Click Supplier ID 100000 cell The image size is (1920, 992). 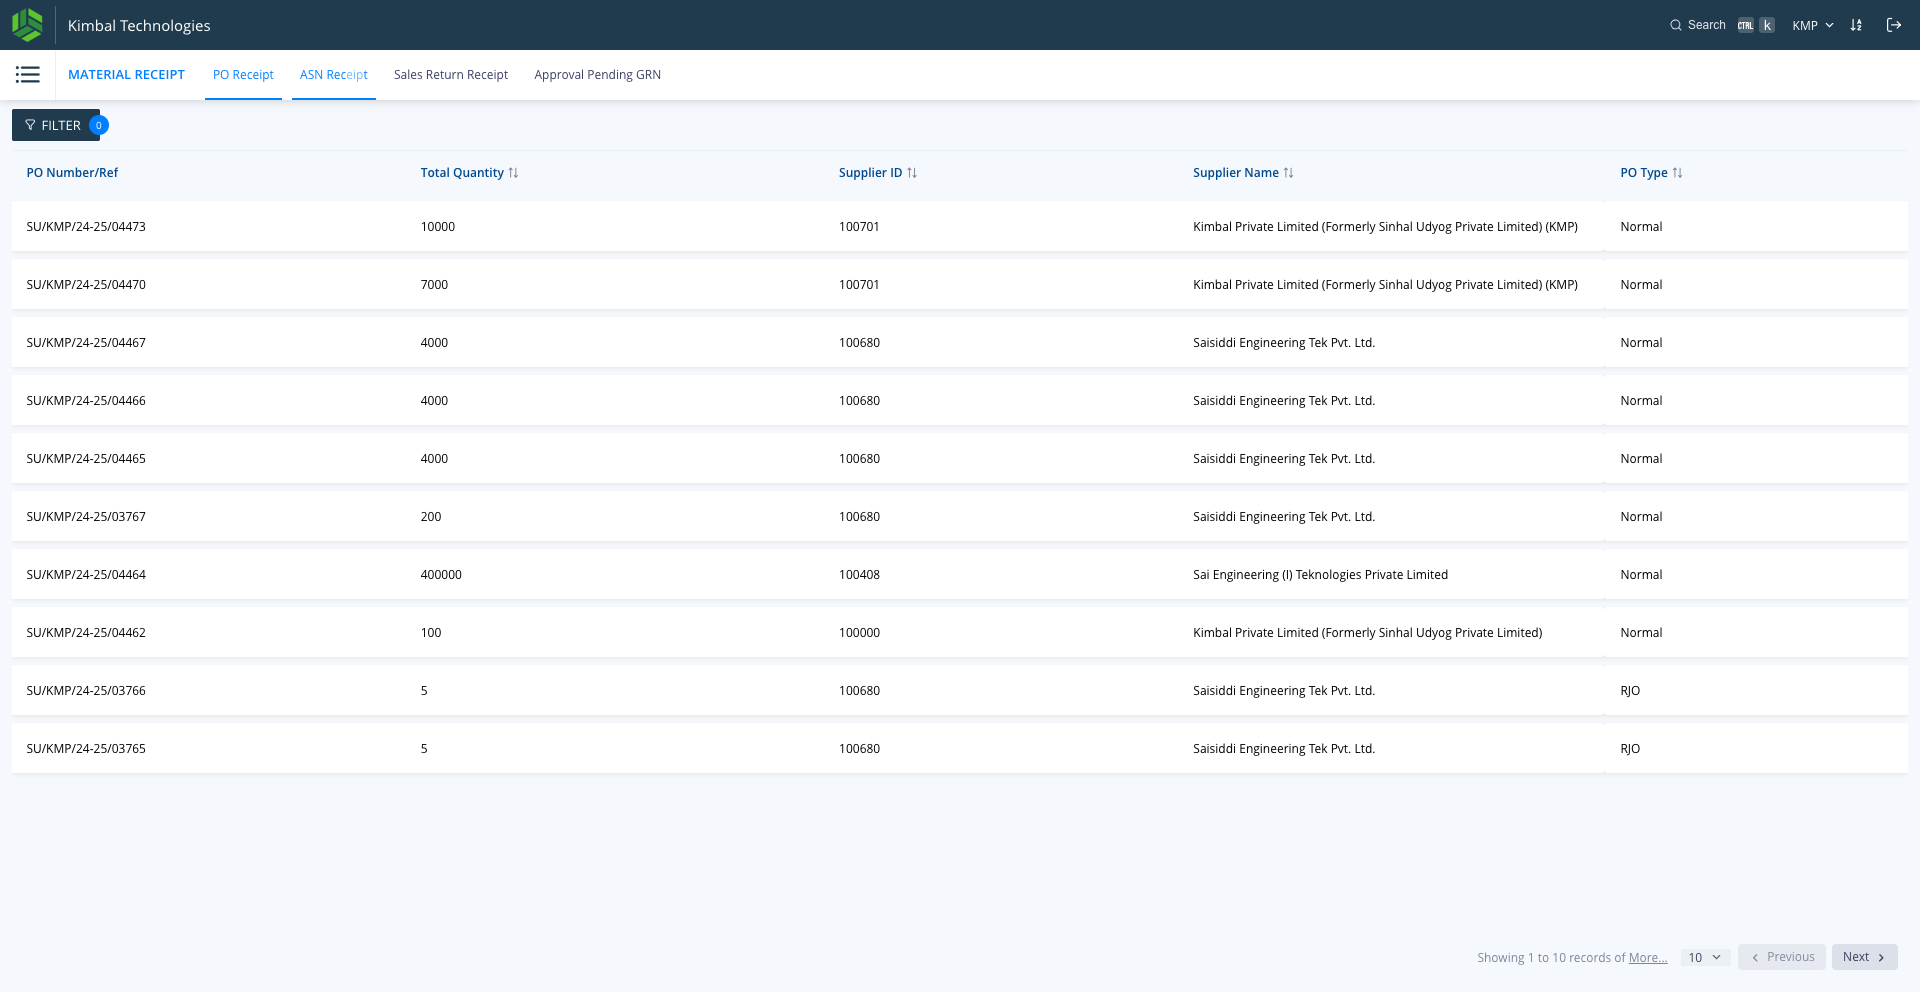click(859, 633)
